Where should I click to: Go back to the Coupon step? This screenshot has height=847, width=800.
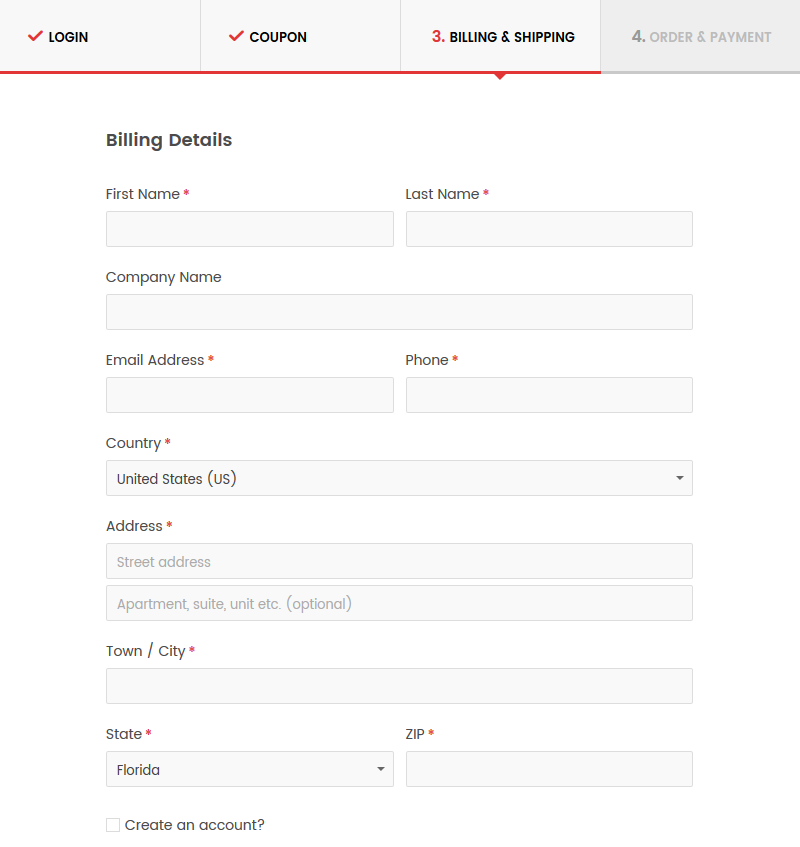click(278, 37)
